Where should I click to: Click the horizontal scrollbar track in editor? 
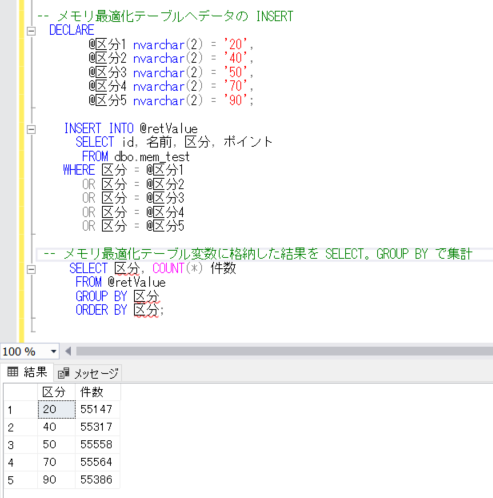coord(284,351)
